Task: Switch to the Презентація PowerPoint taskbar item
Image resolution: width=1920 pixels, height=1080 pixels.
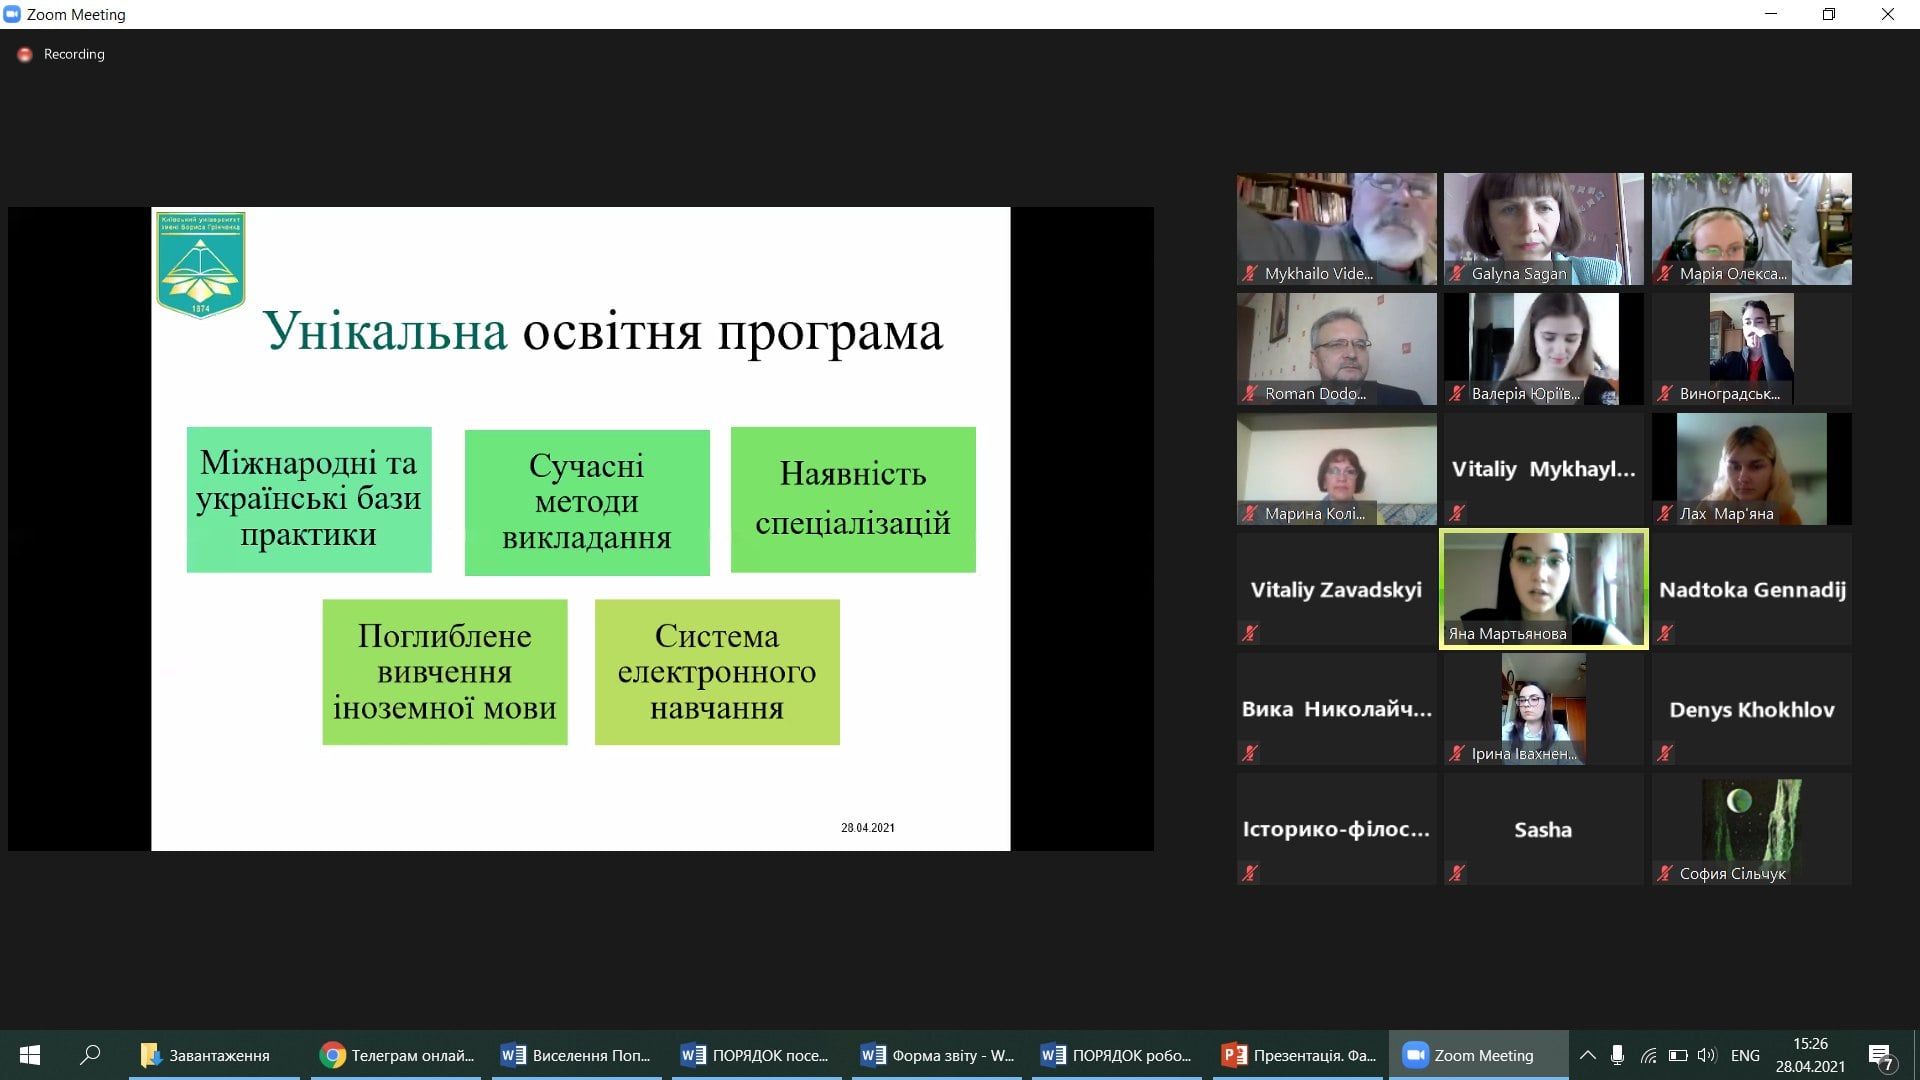Action: click(x=1298, y=1055)
